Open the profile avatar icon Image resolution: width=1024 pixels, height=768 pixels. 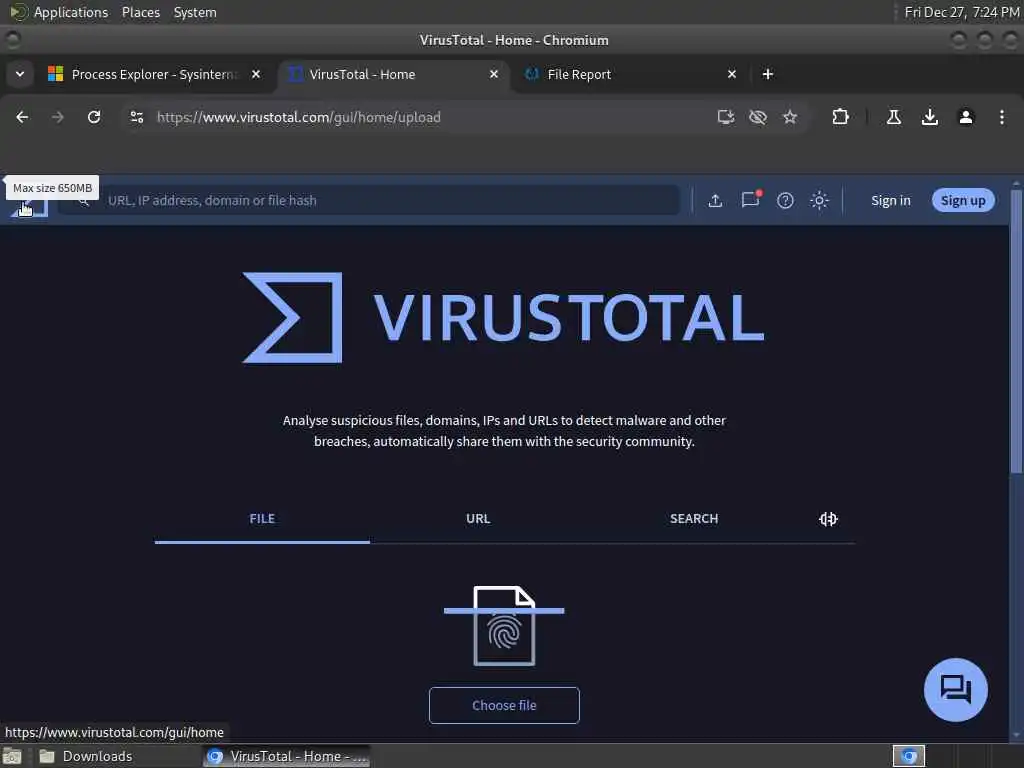click(966, 117)
